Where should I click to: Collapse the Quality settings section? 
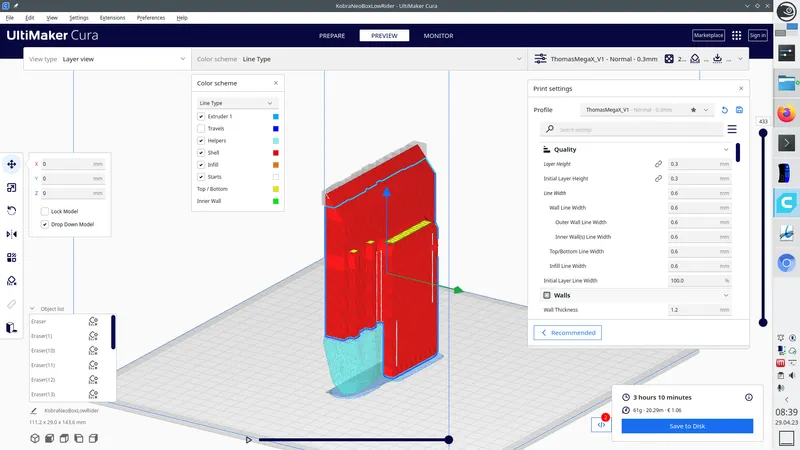[x=727, y=150]
